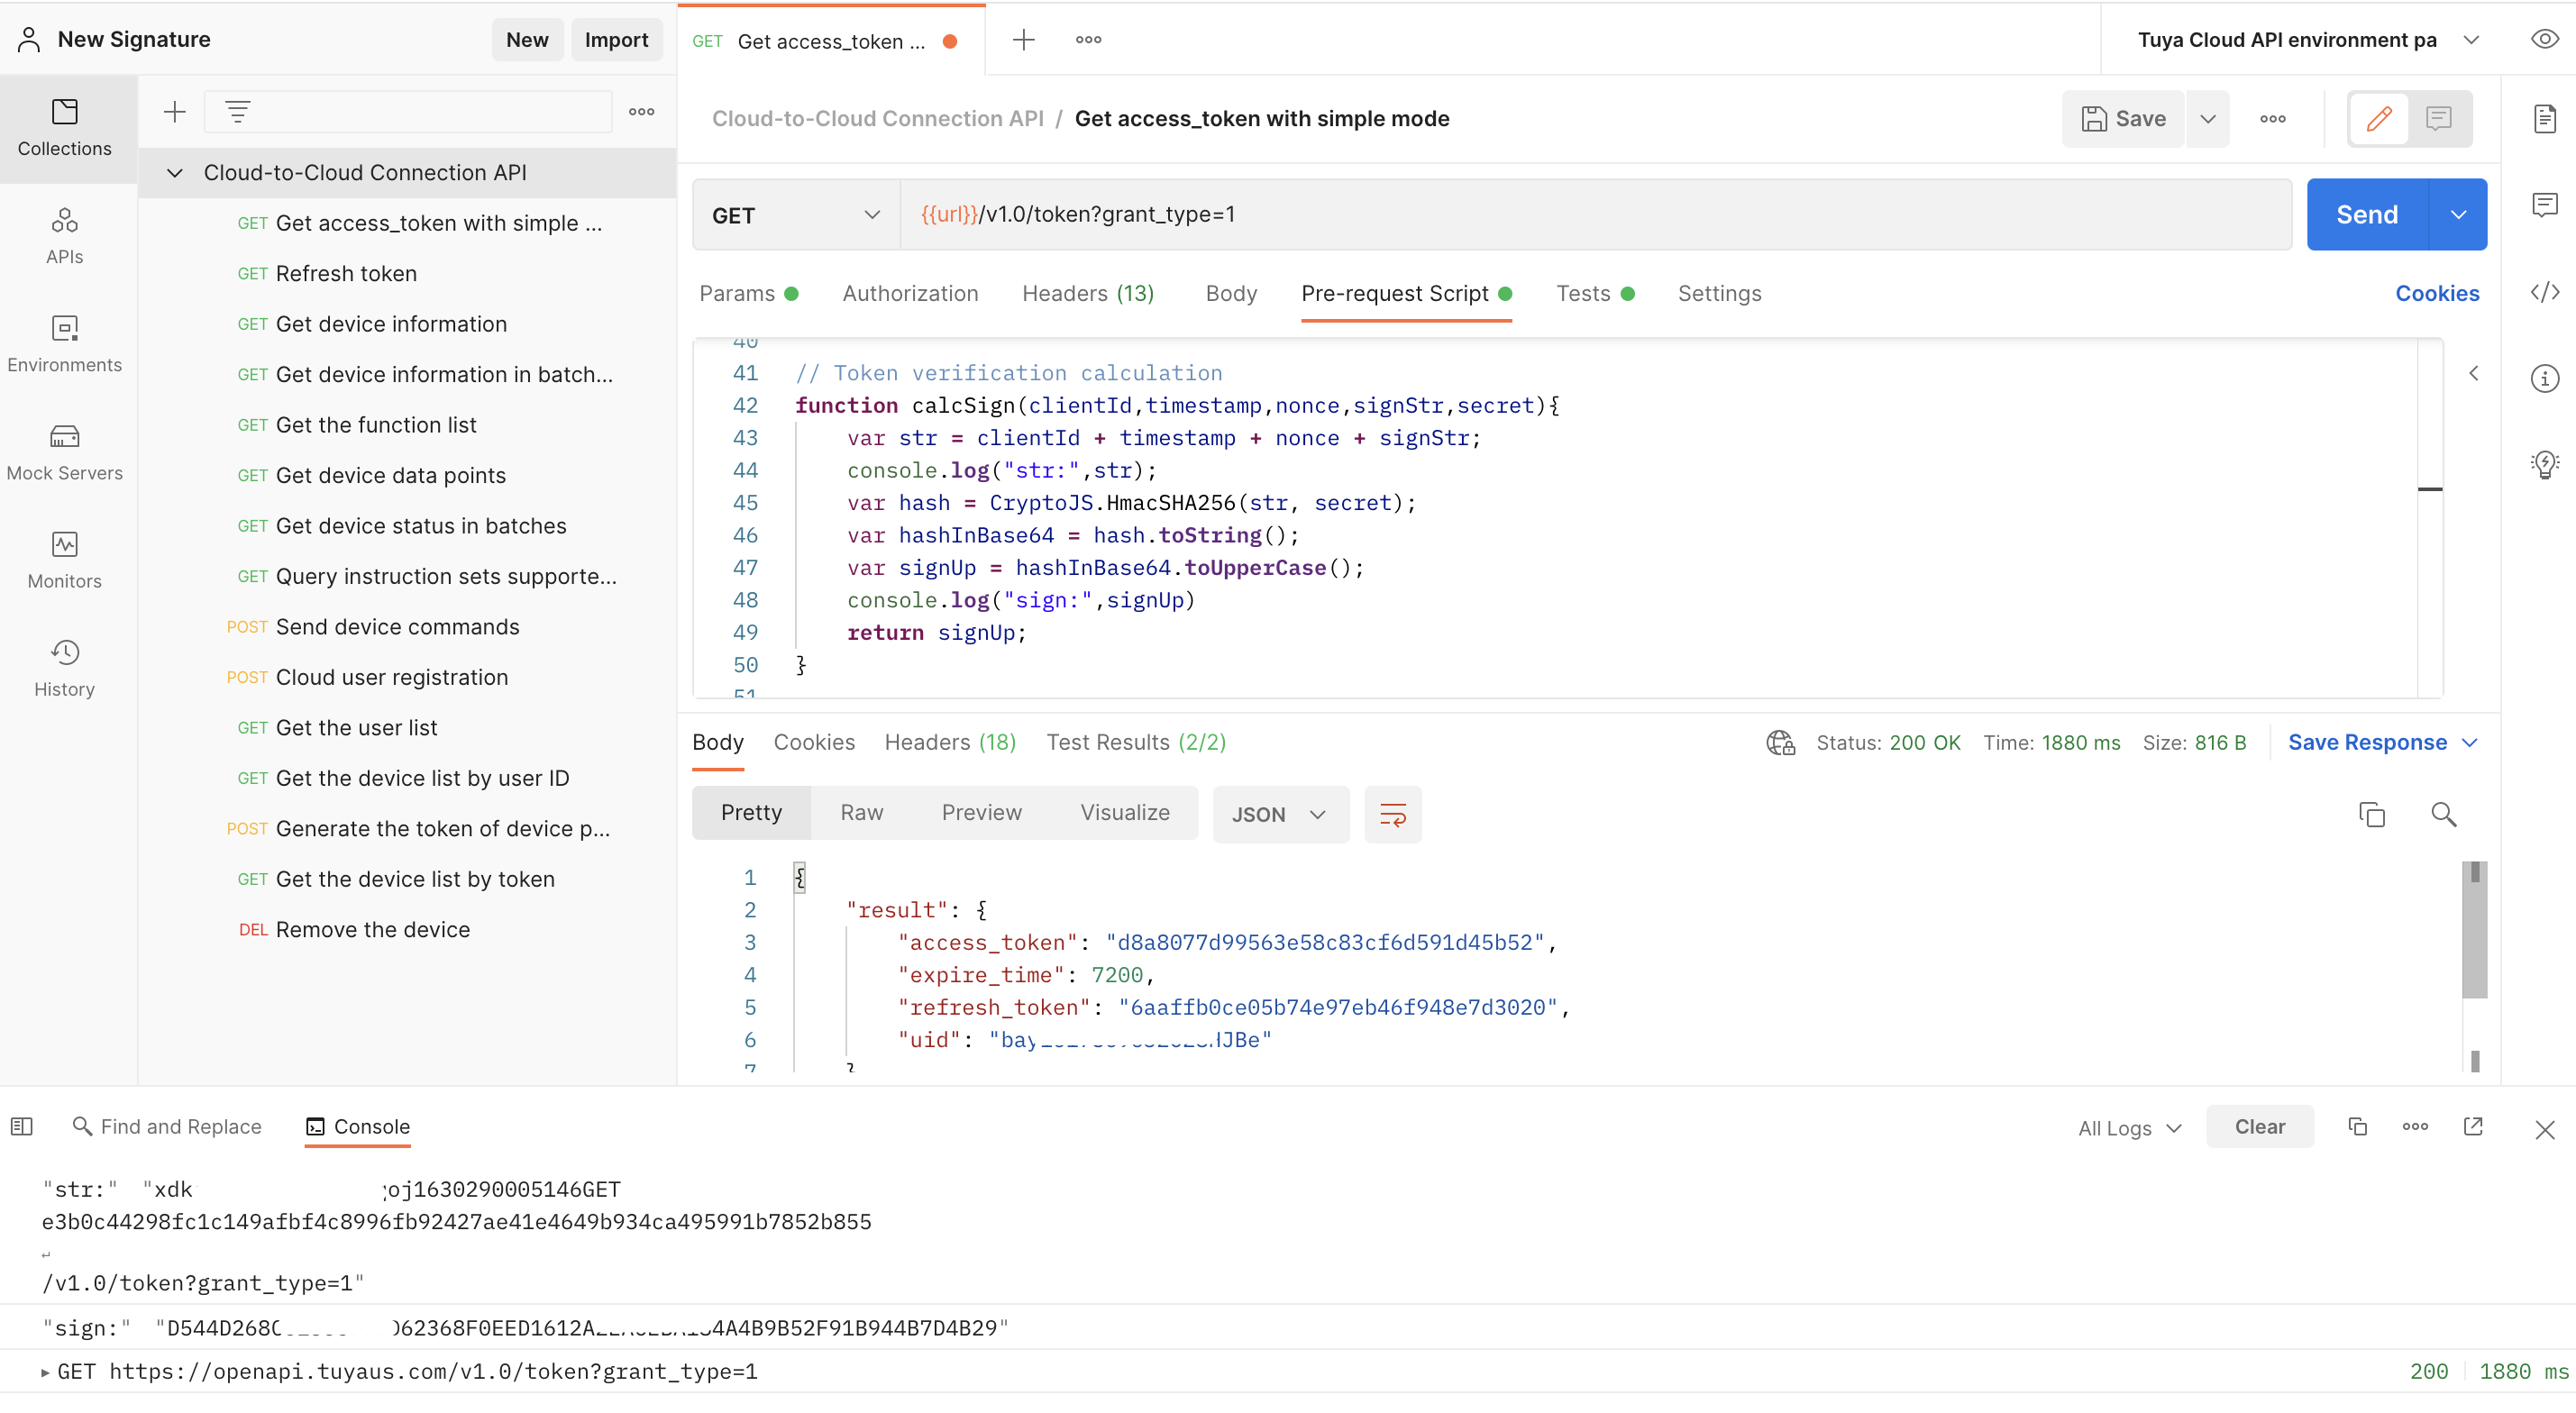Image resolution: width=2576 pixels, height=1413 pixels.
Task: Close the console panel
Action: coord(2545,1130)
